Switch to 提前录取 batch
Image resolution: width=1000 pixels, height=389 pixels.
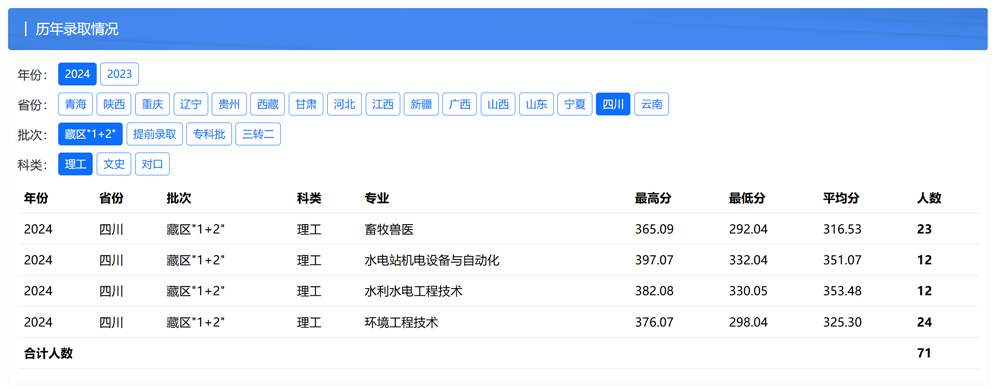click(x=155, y=135)
